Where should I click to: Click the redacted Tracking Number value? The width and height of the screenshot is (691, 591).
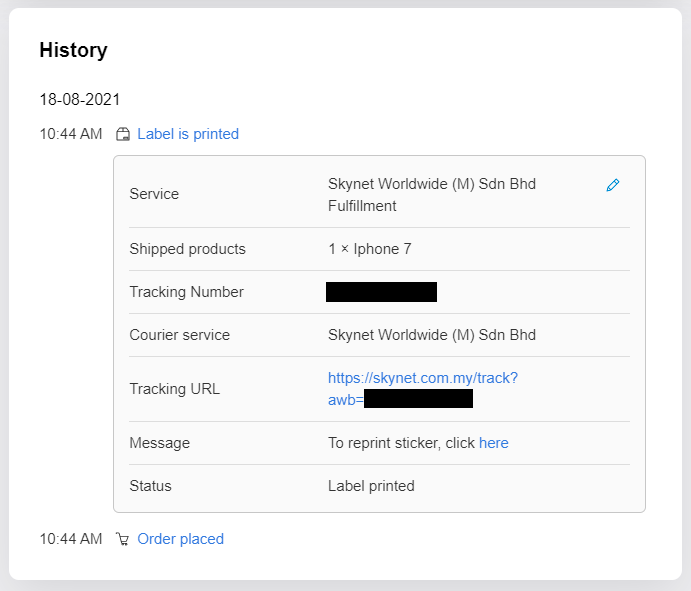[381, 292]
